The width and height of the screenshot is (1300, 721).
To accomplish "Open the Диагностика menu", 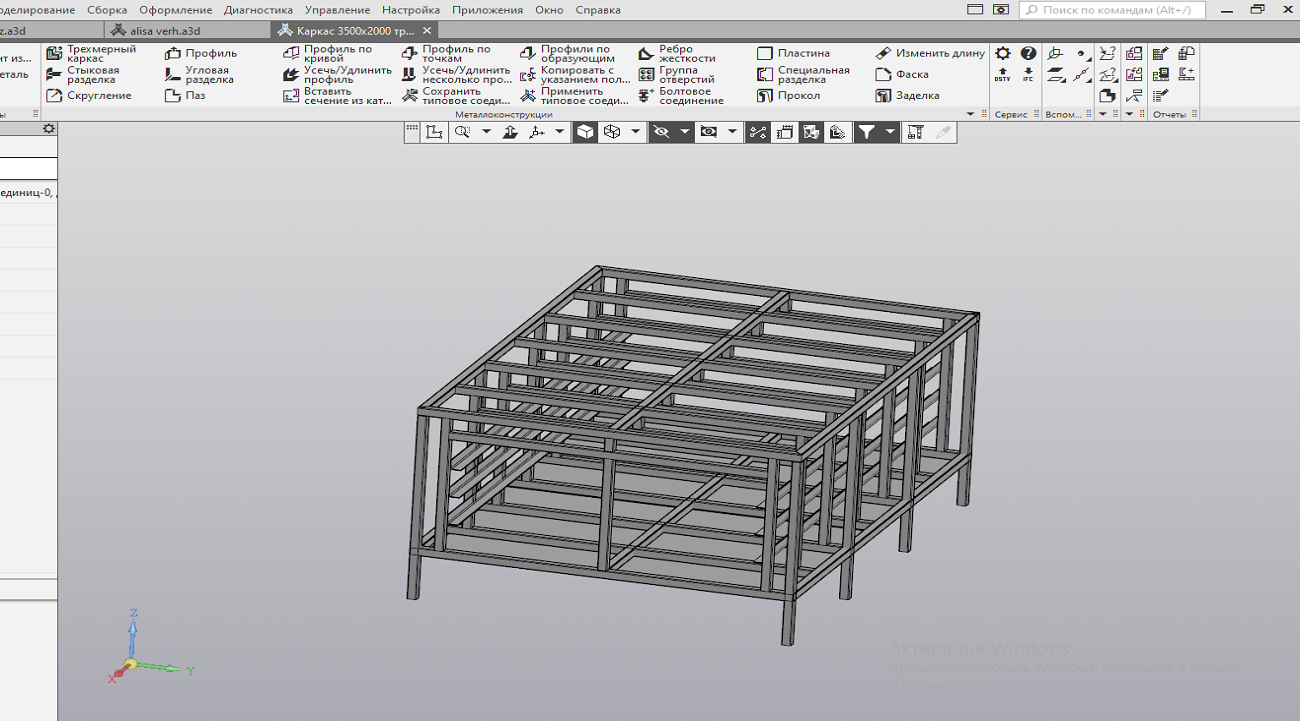I will point(258,10).
